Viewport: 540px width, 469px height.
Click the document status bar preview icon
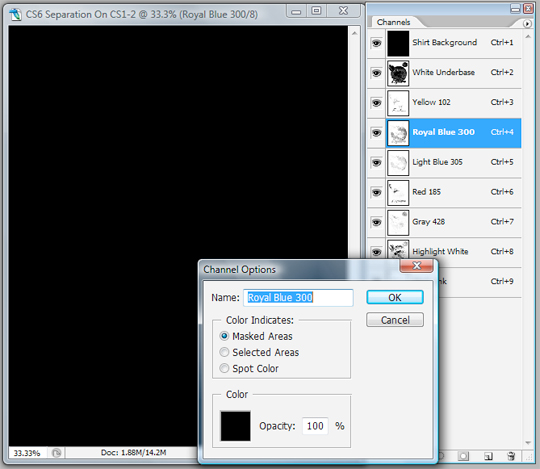pos(56,452)
